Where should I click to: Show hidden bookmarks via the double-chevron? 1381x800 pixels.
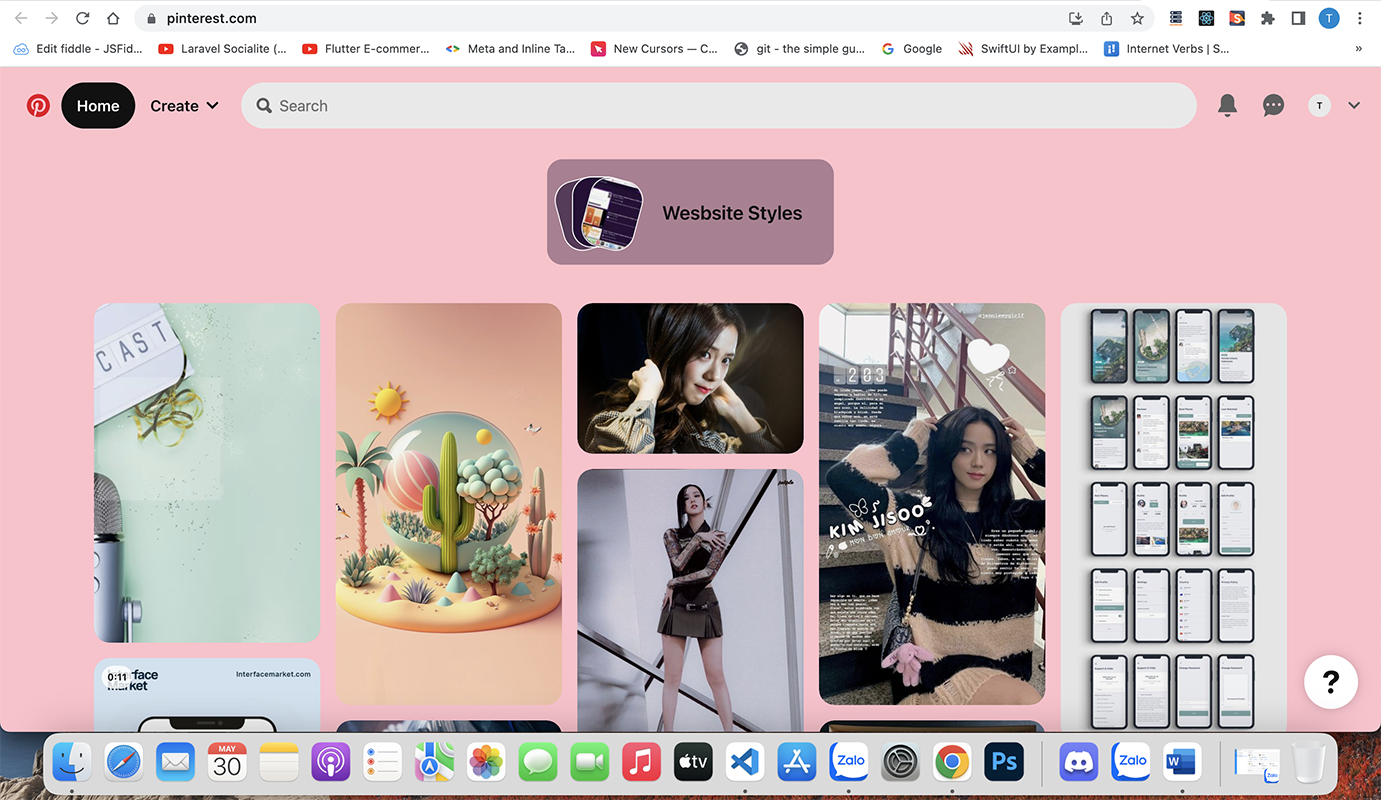(x=1358, y=48)
